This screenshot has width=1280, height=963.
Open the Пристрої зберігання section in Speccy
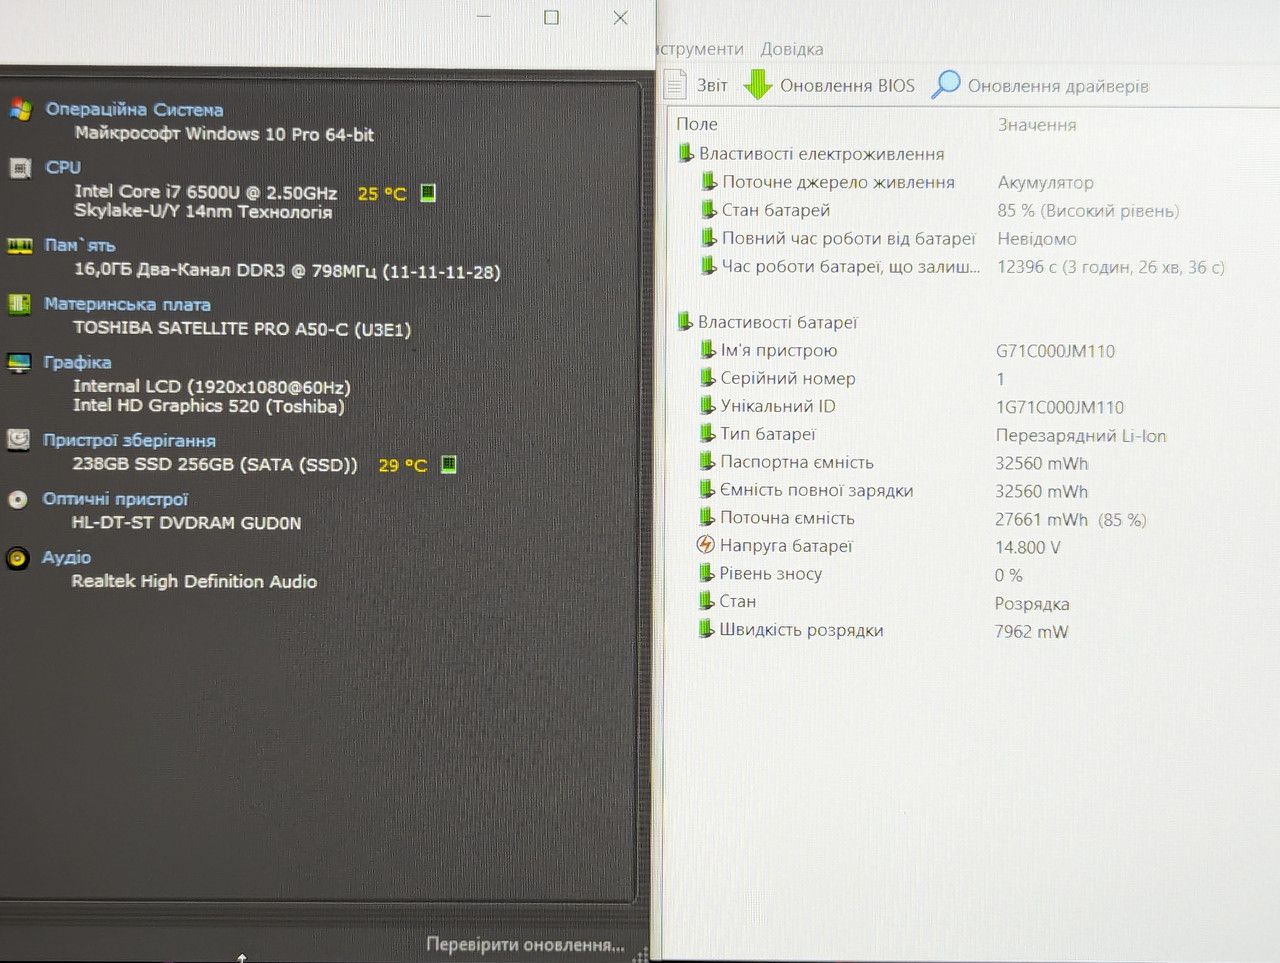(129, 440)
